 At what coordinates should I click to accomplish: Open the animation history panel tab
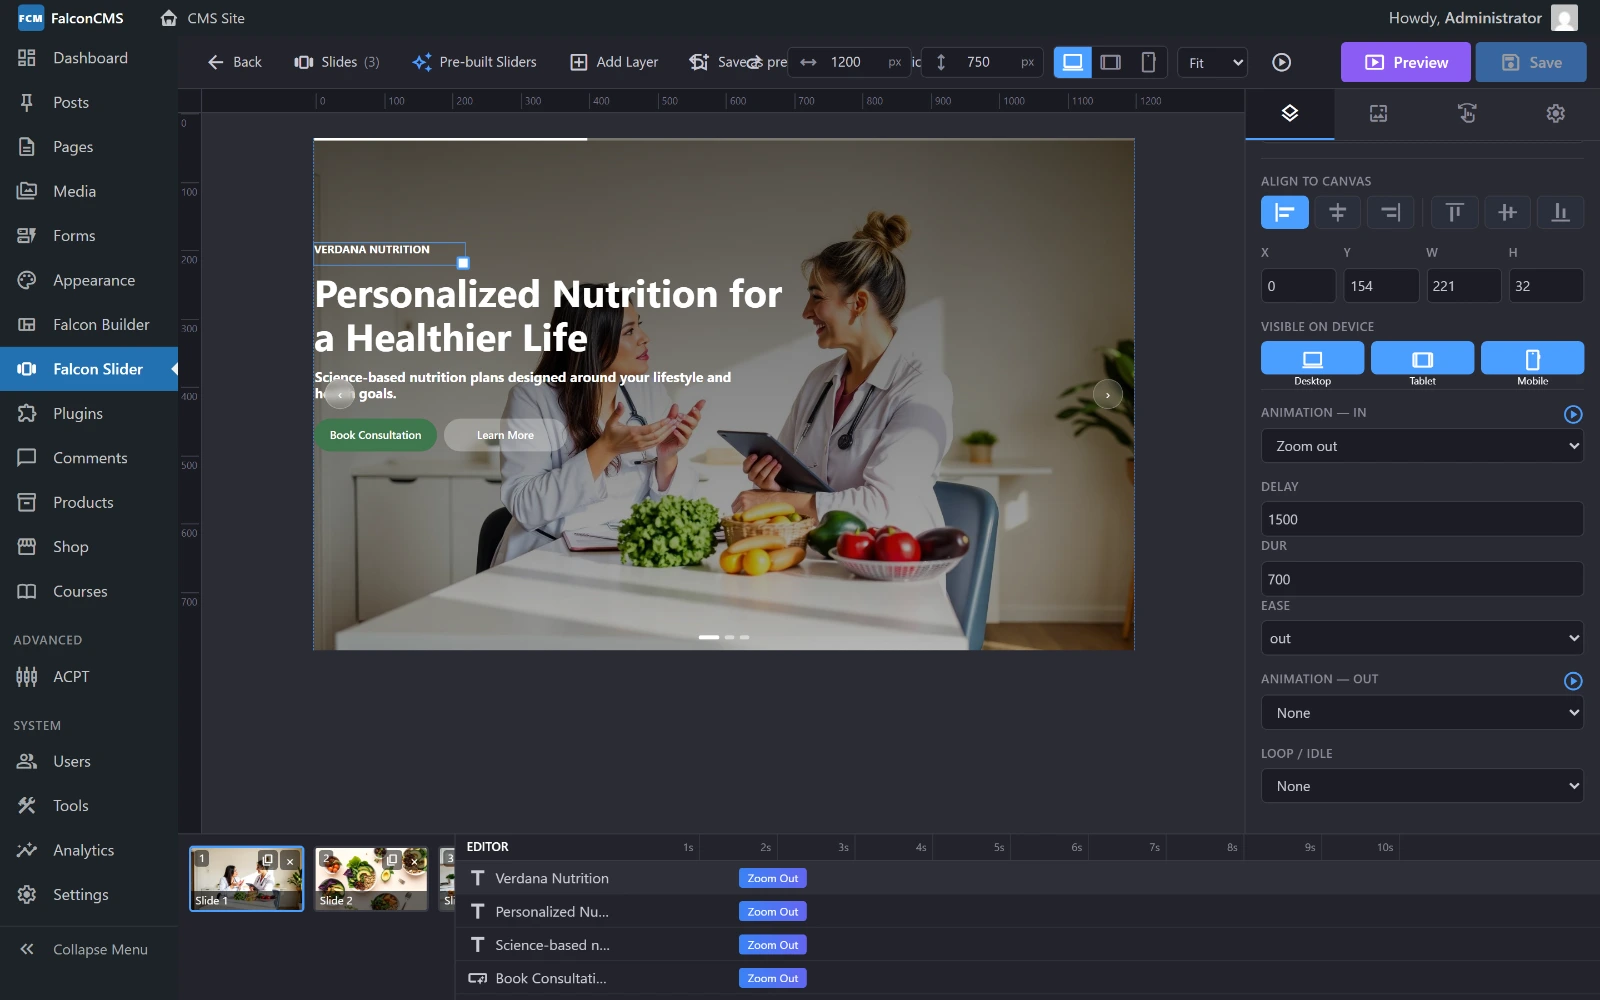1467,113
